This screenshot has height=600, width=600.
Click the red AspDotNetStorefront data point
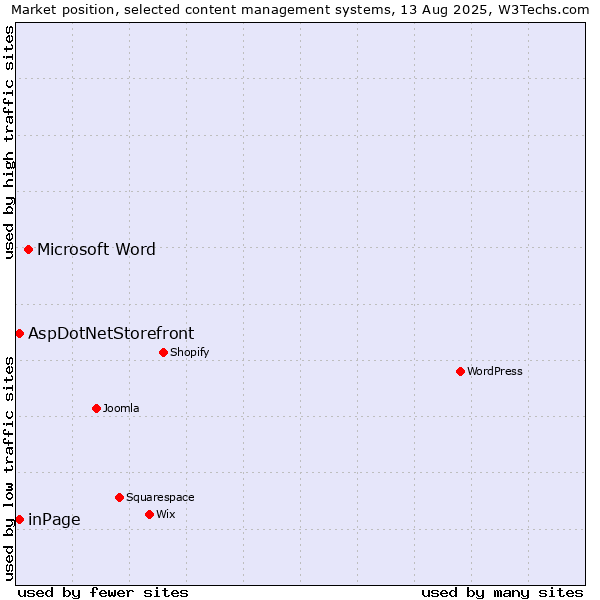point(20,334)
